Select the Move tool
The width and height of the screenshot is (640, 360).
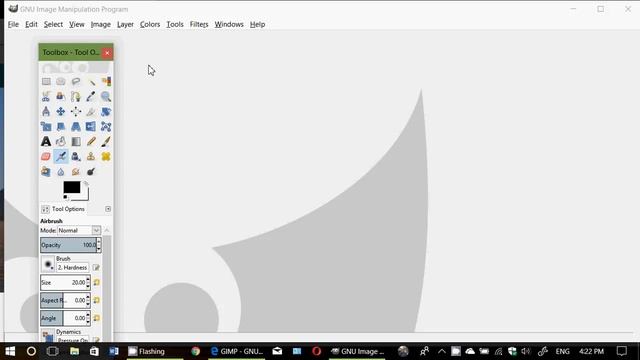61,111
